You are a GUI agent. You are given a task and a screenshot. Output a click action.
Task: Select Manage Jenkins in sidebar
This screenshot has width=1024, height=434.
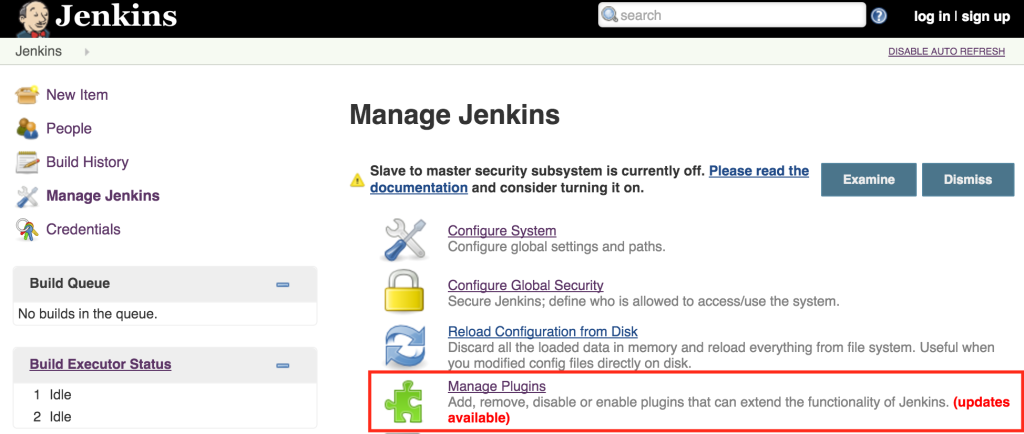click(x=103, y=196)
